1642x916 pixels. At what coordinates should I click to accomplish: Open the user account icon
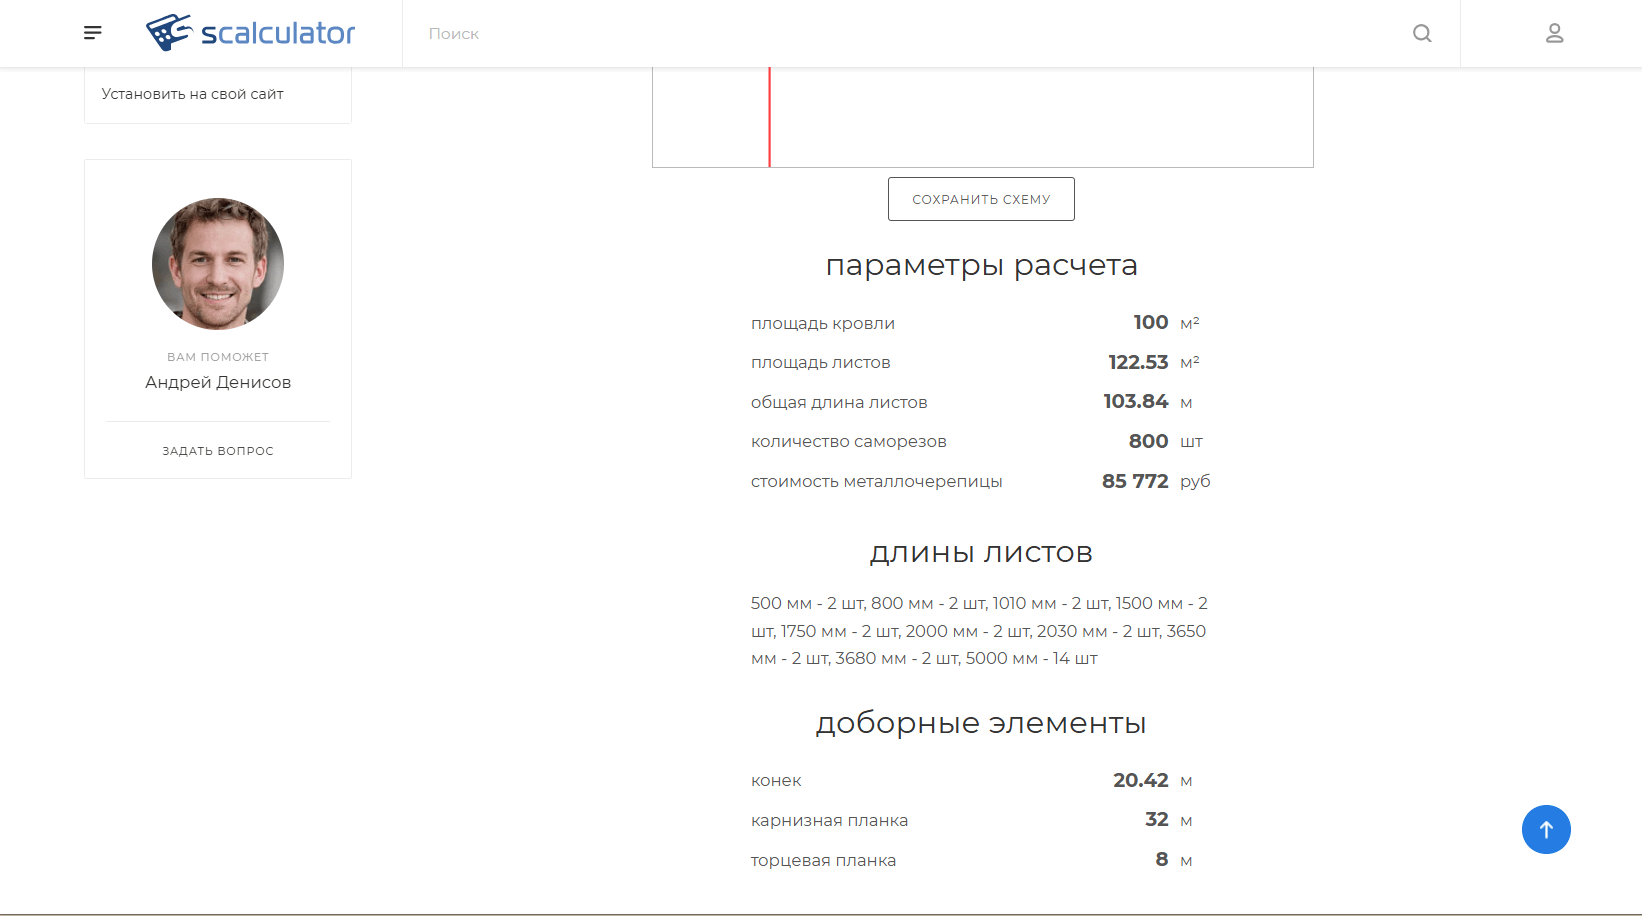pos(1554,33)
